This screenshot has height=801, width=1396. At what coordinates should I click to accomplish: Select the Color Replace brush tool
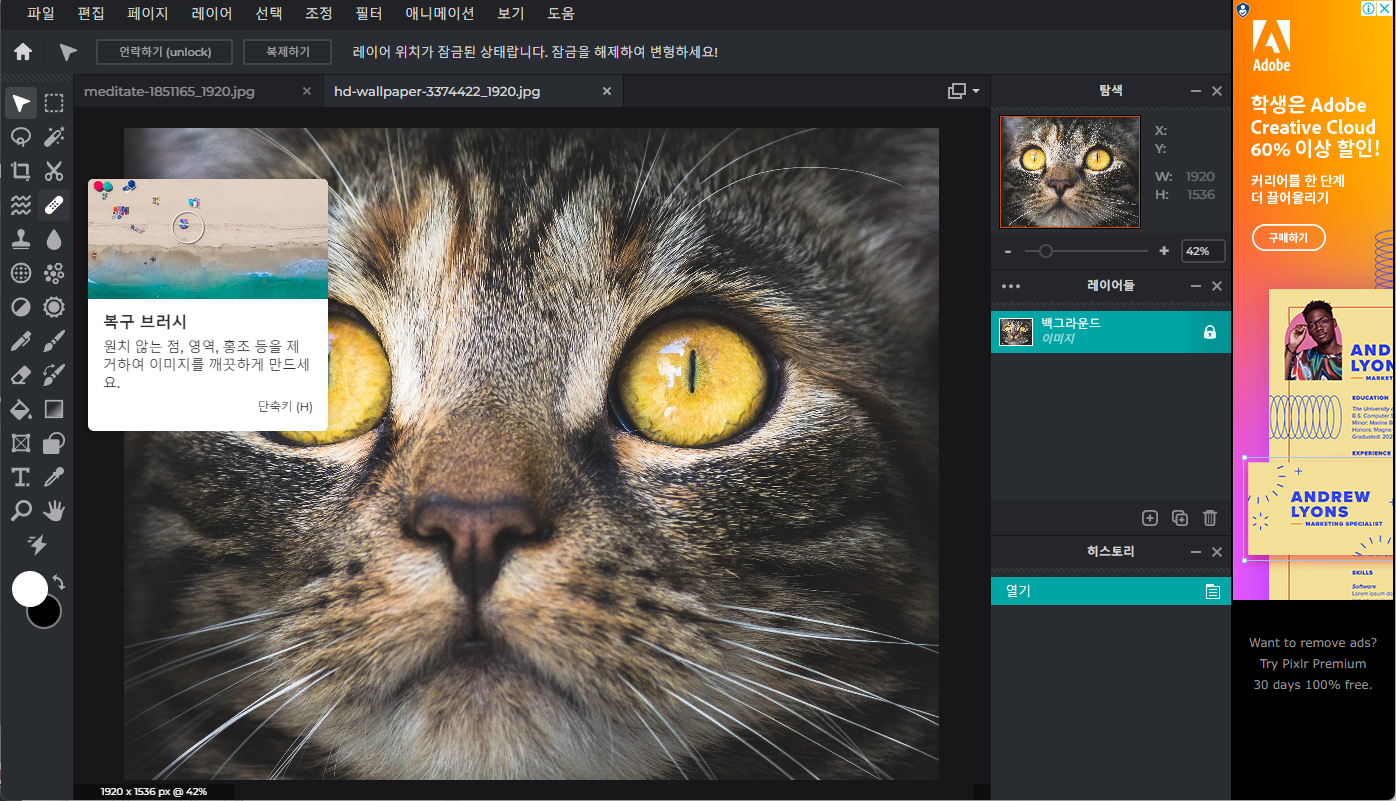click(54, 375)
